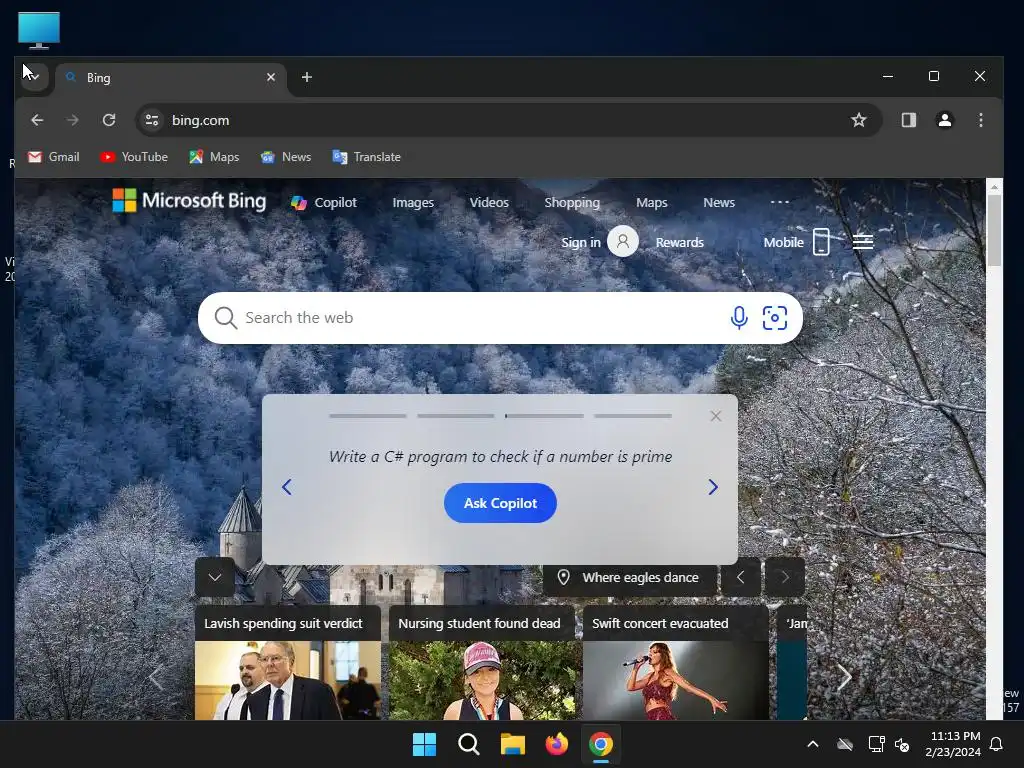Click the Microsoft Bing logo
1024x768 pixels.
(189, 200)
